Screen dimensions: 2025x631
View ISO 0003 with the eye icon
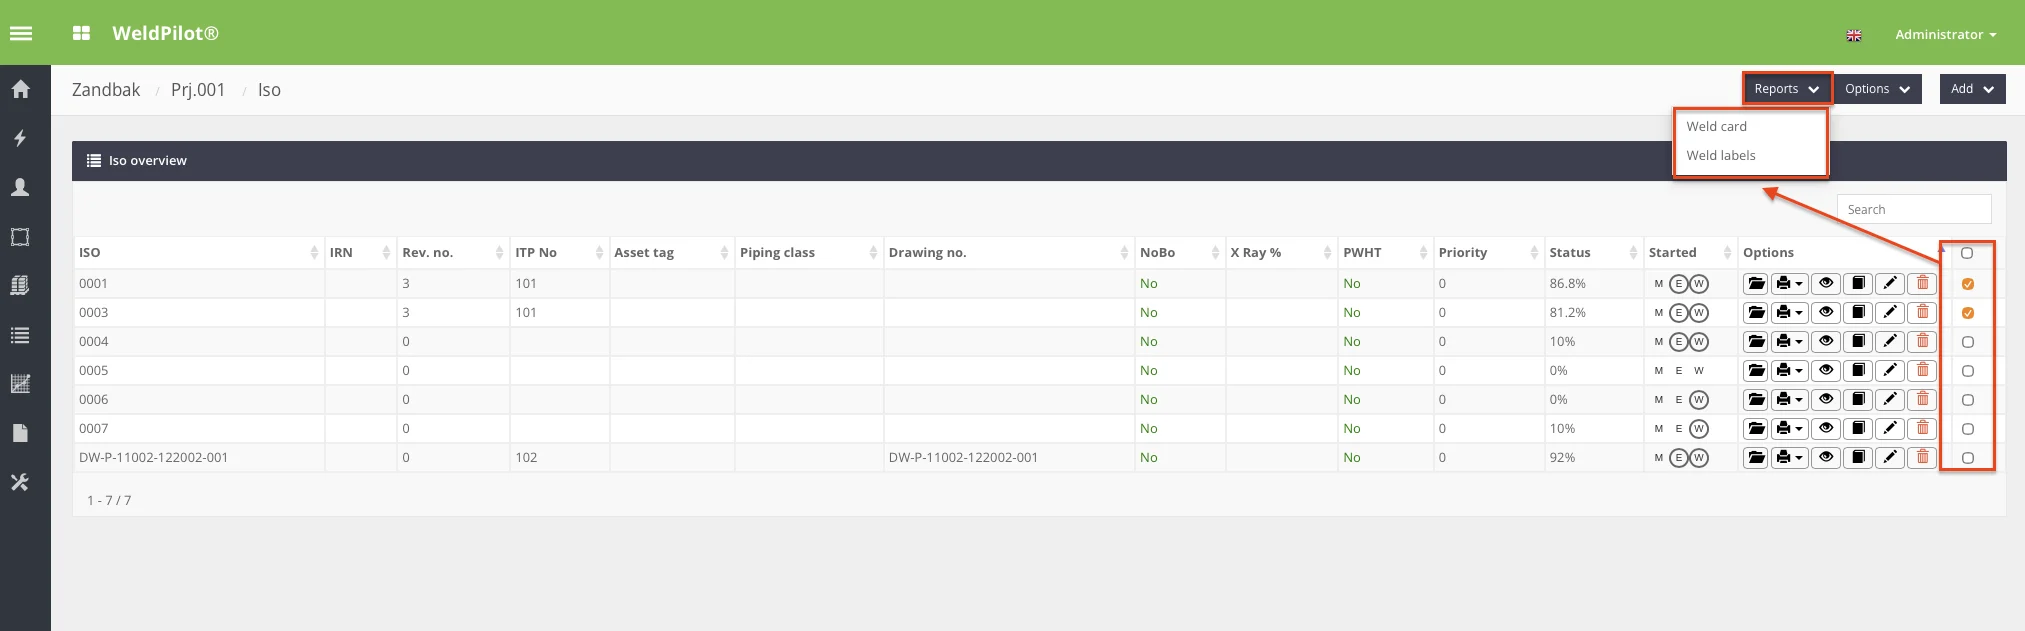tap(1826, 313)
